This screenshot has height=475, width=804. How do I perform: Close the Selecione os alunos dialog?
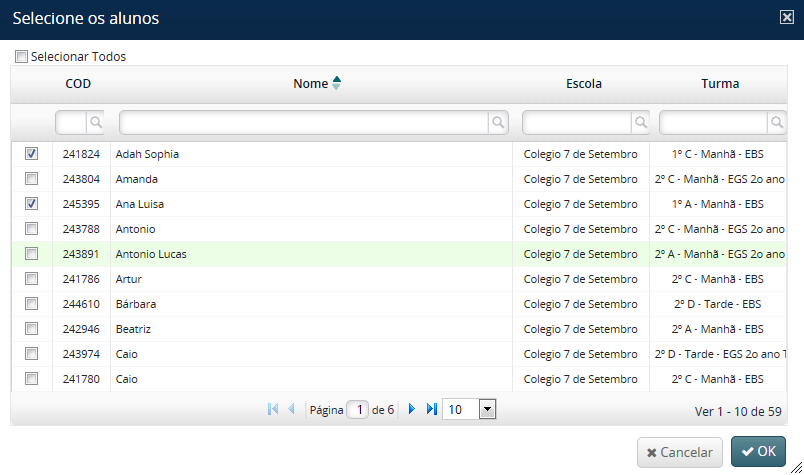(786, 16)
